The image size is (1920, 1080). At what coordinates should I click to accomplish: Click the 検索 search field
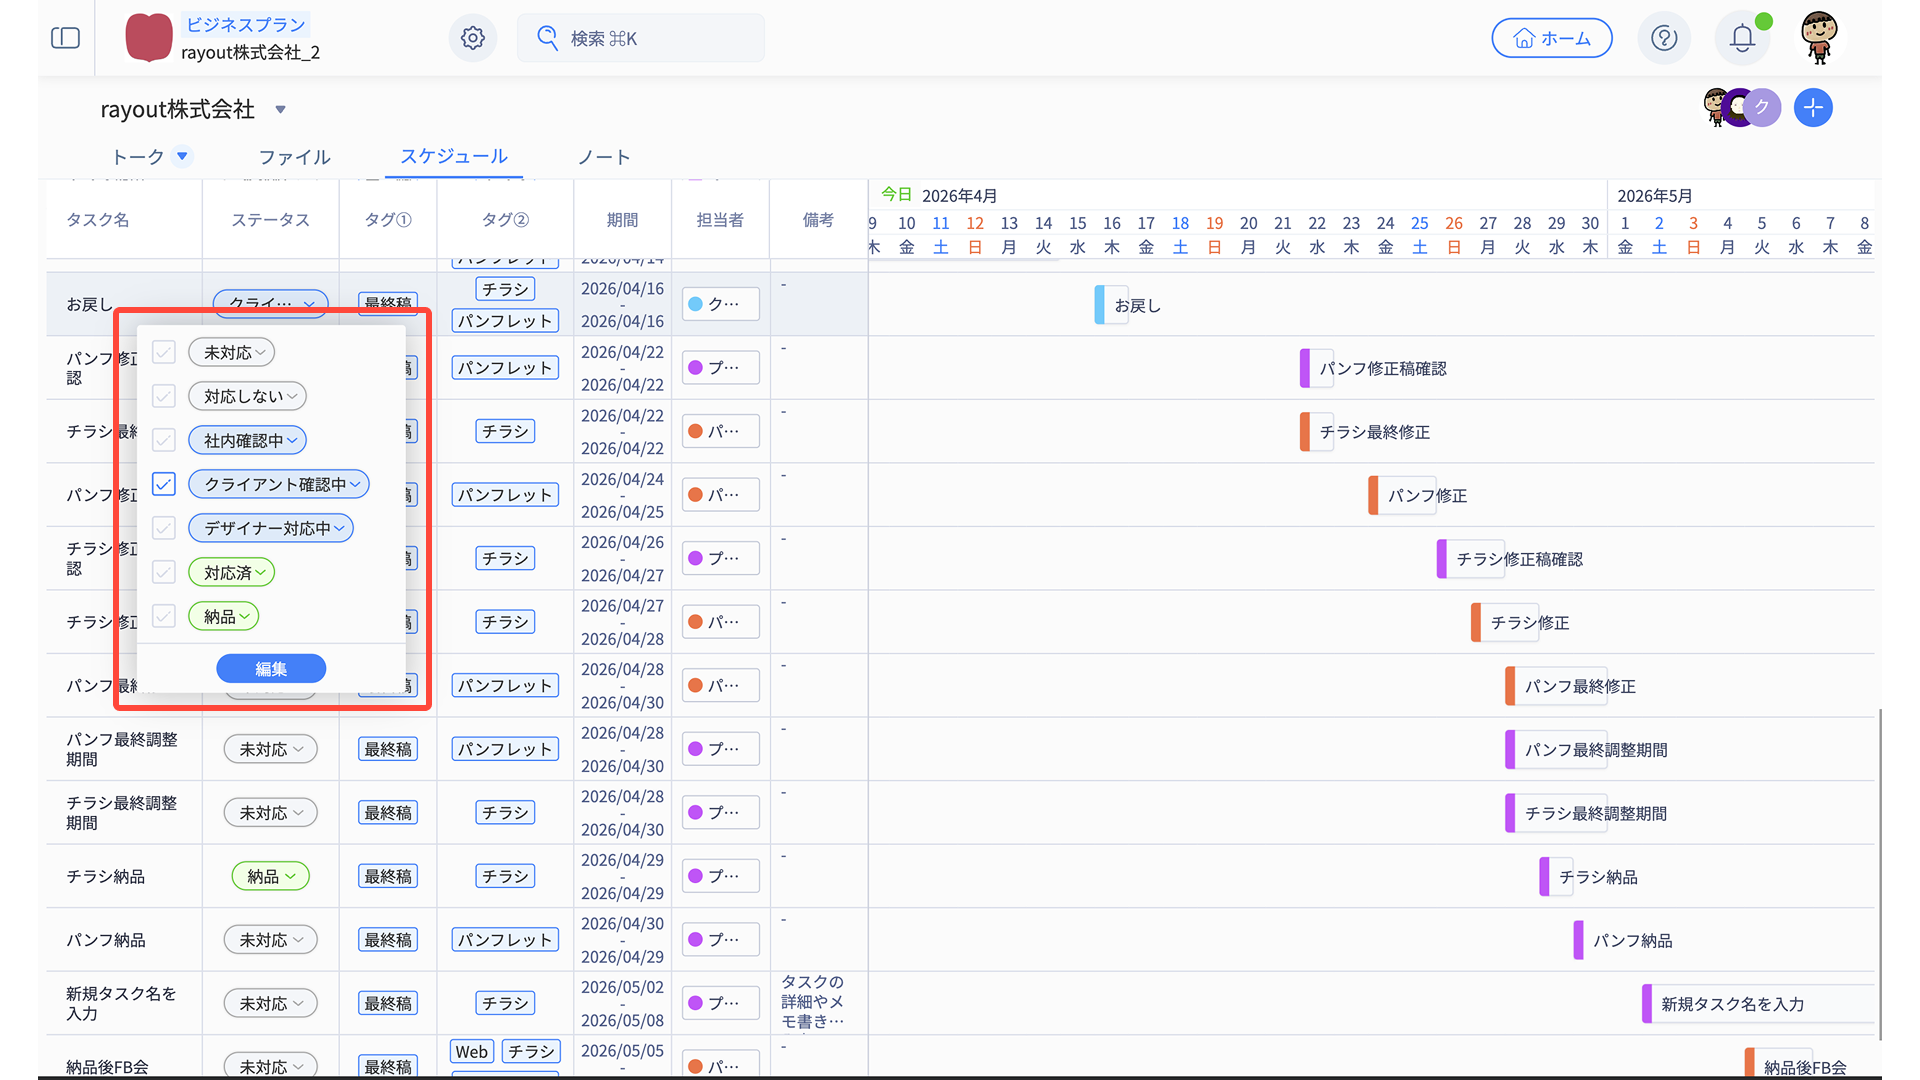tap(640, 38)
